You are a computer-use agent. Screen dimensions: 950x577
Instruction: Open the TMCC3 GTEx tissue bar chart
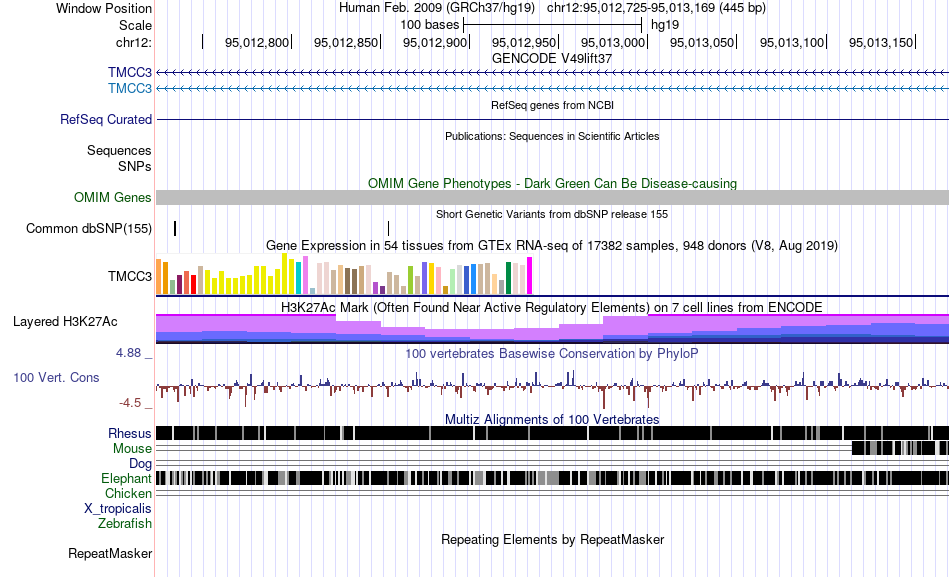tap(344, 275)
